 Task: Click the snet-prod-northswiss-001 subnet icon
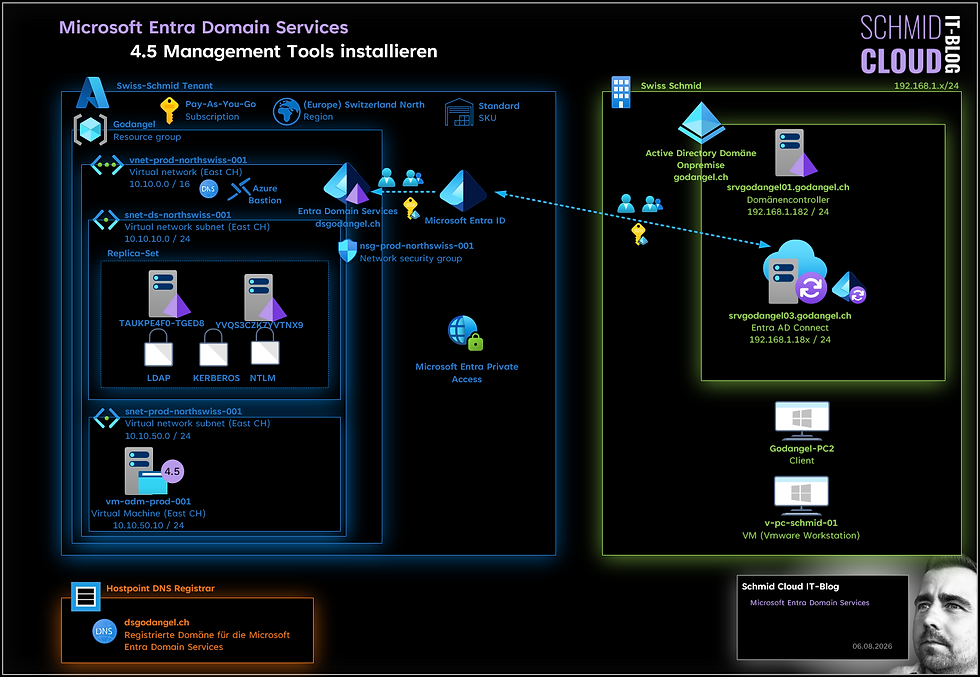pyautogui.click(x=106, y=418)
